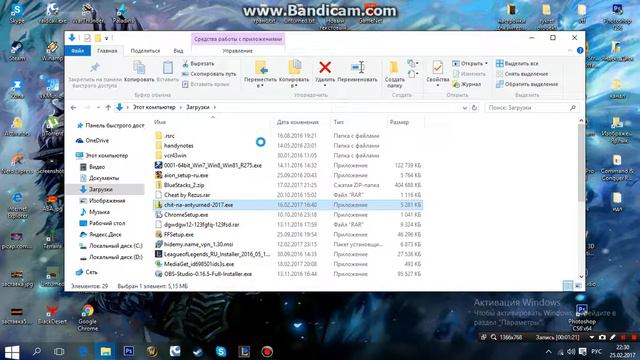The width and height of the screenshot is (640, 360).
Task: Click Обратить выделение in ribbon
Action: pos(527,84)
